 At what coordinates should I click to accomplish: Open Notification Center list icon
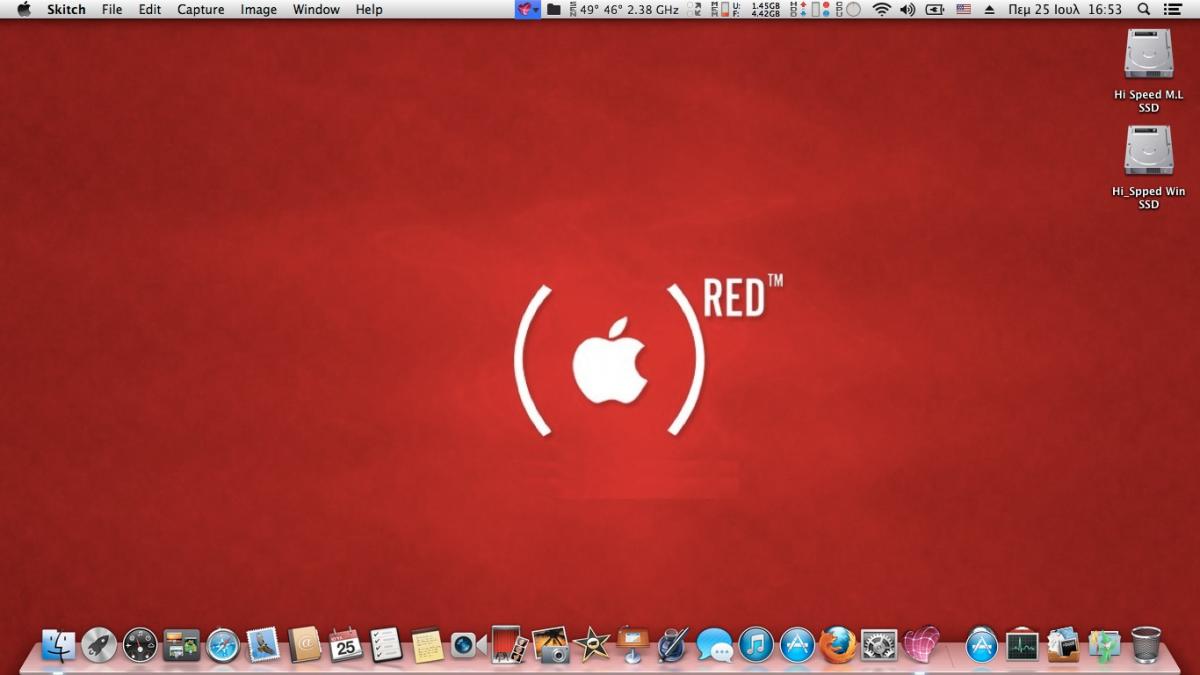pyautogui.click(x=1173, y=9)
